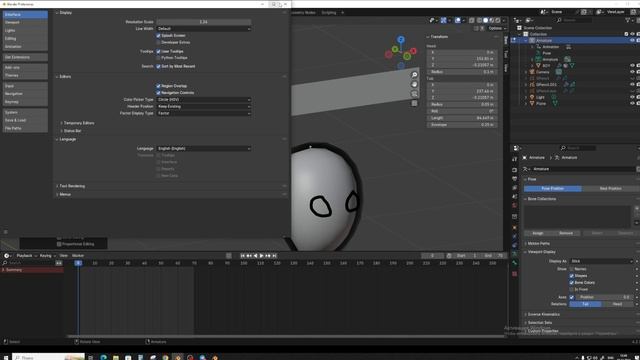Click the camera view icon in viewport

click(x=414, y=93)
